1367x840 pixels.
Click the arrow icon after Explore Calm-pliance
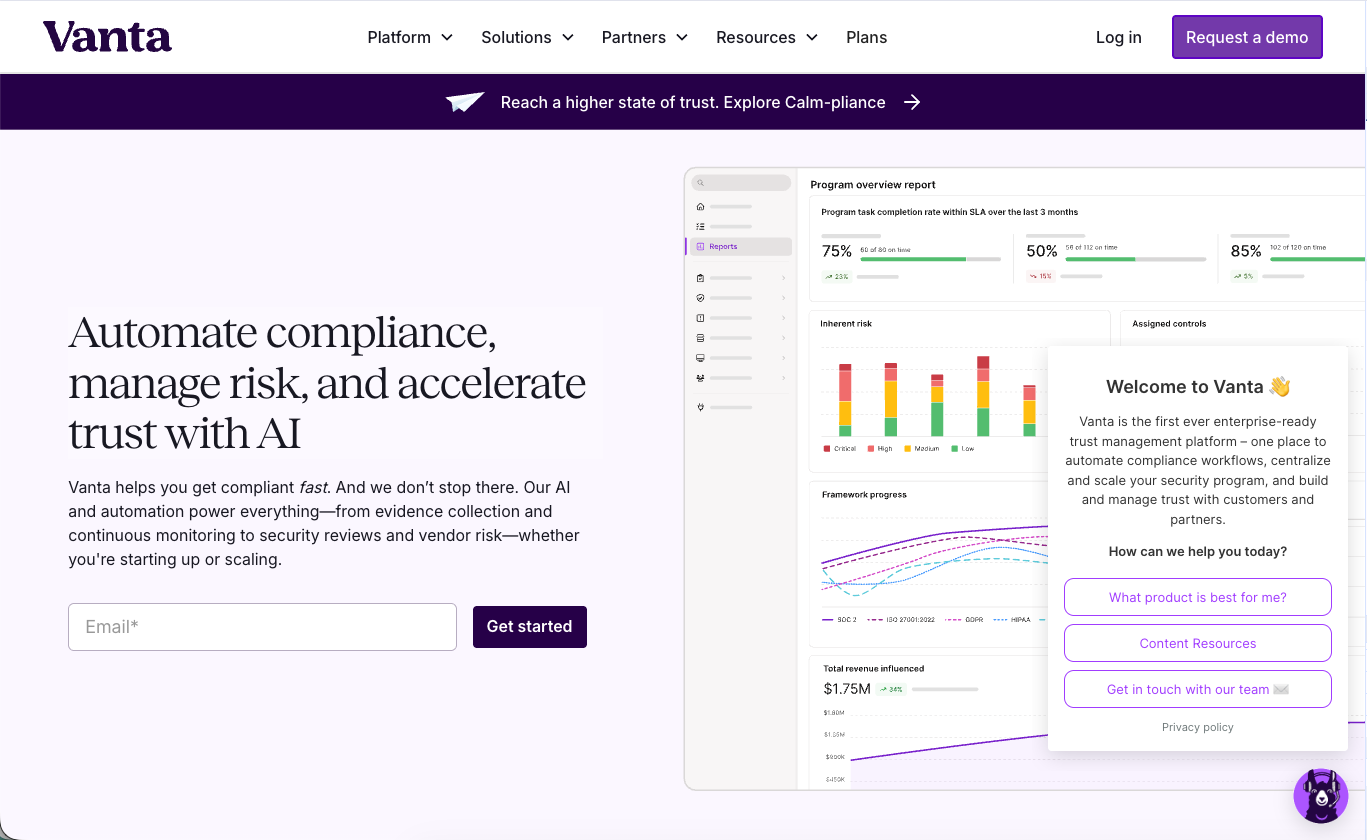(x=912, y=102)
